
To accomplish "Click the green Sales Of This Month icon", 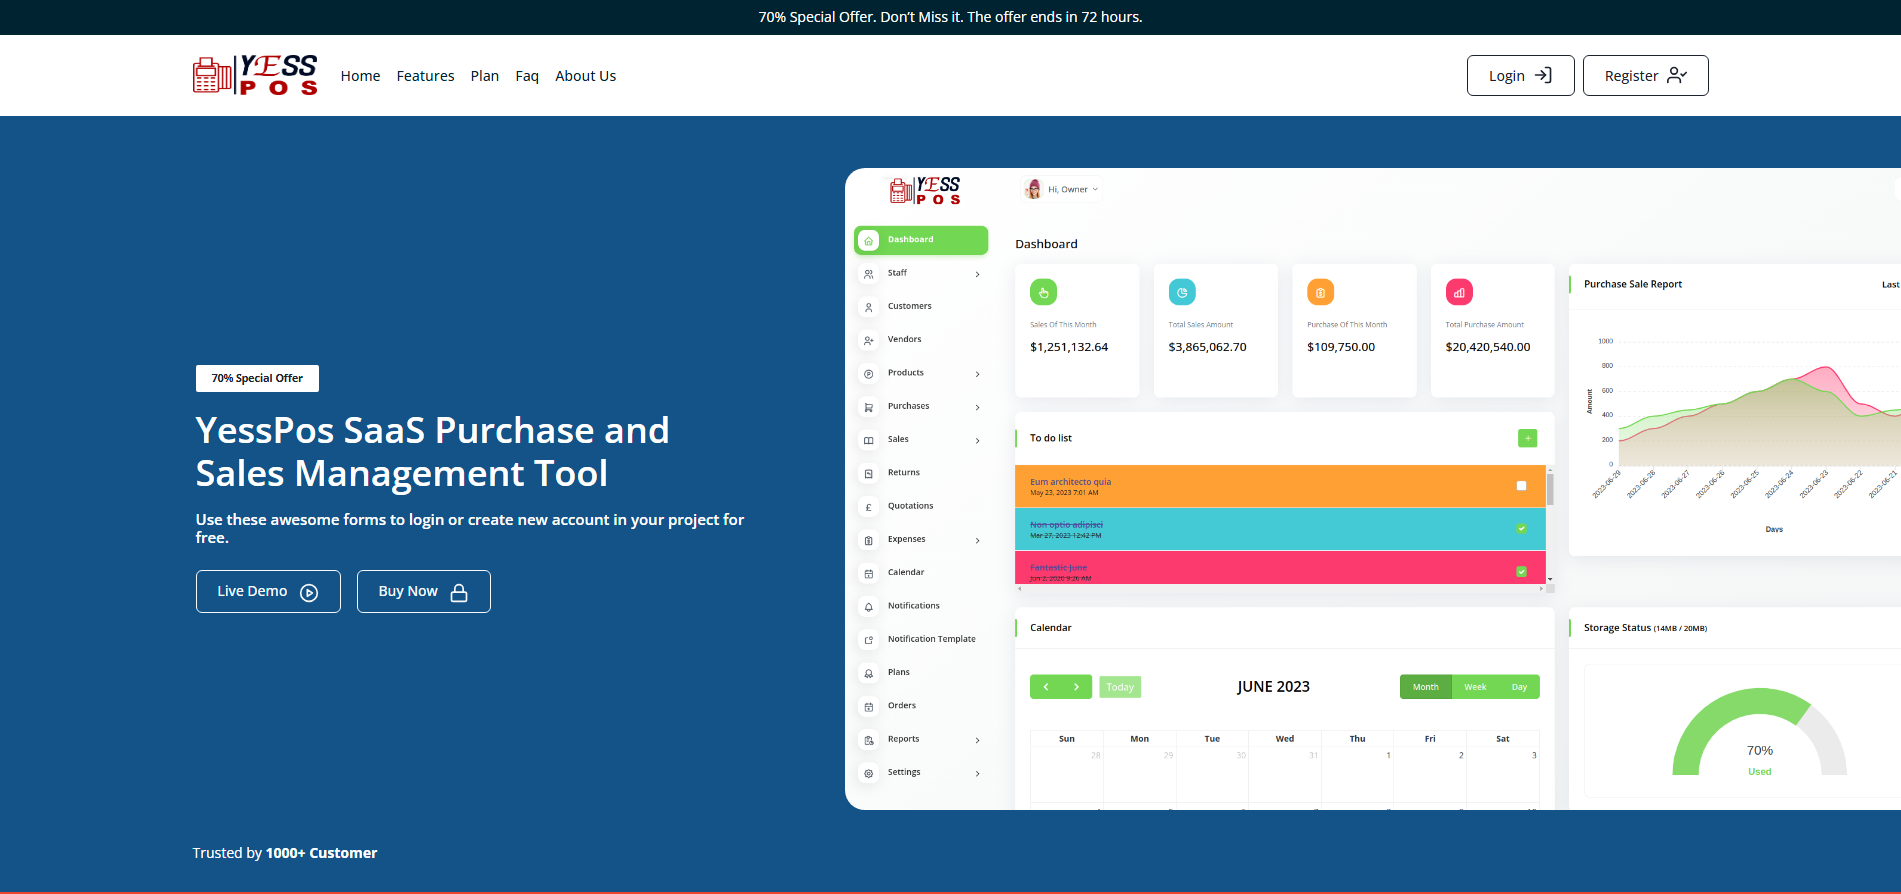I will coord(1043,292).
